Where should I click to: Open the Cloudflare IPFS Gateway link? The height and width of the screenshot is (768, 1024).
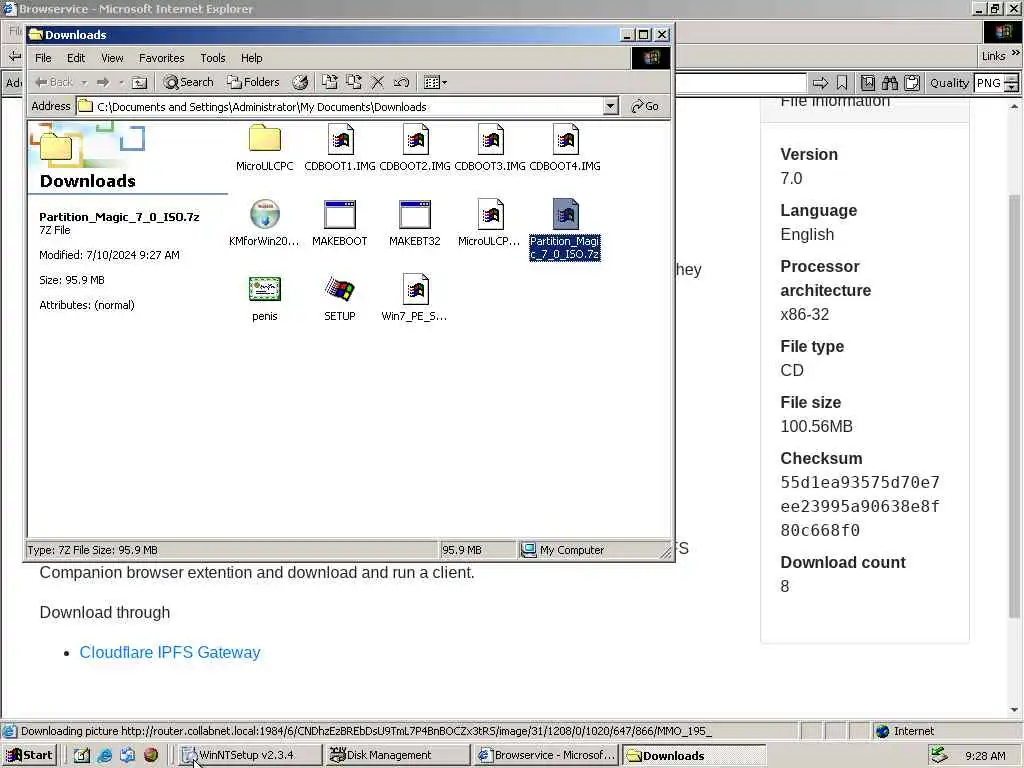(x=170, y=652)
